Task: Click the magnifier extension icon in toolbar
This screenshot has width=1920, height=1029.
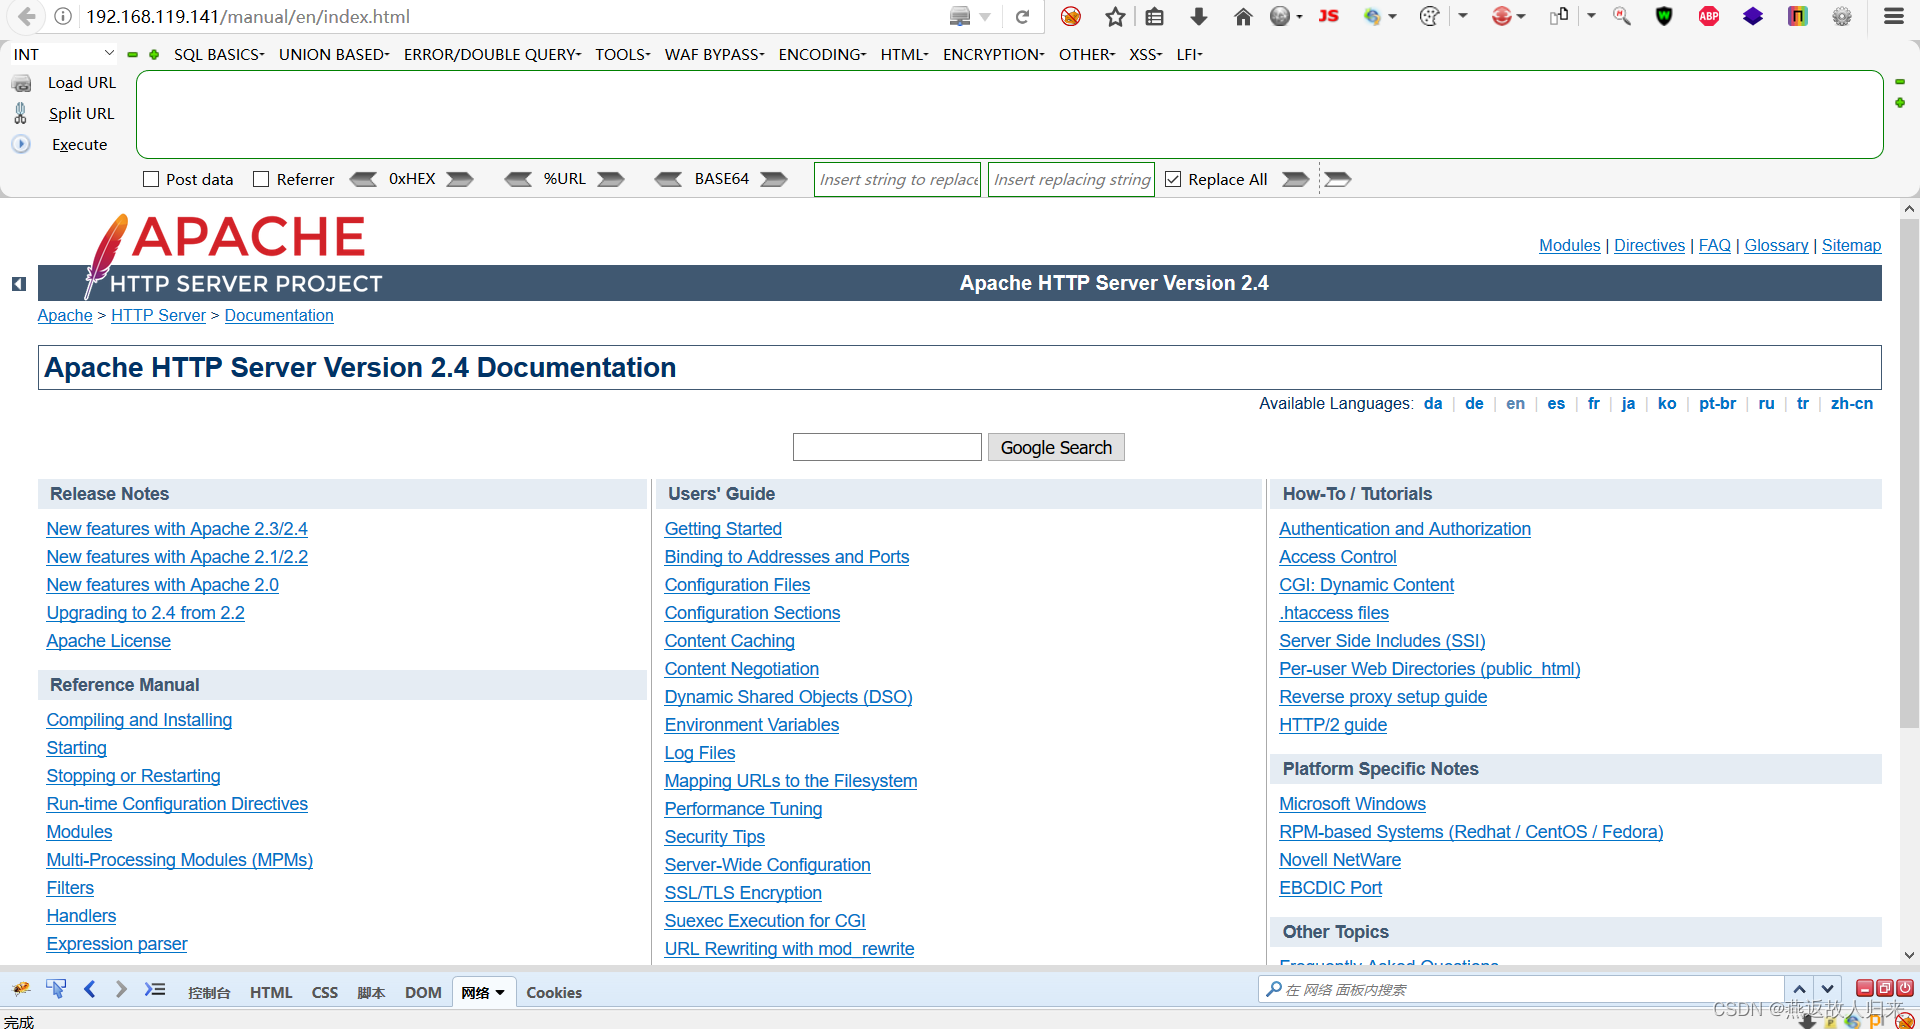Action: coord(1622,16)
